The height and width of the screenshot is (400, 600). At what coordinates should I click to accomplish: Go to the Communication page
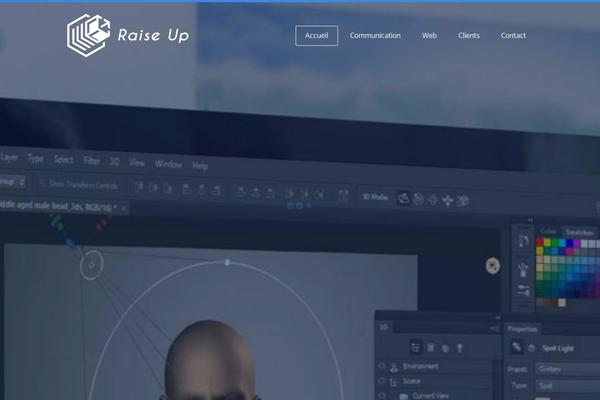tap(375, 36)
